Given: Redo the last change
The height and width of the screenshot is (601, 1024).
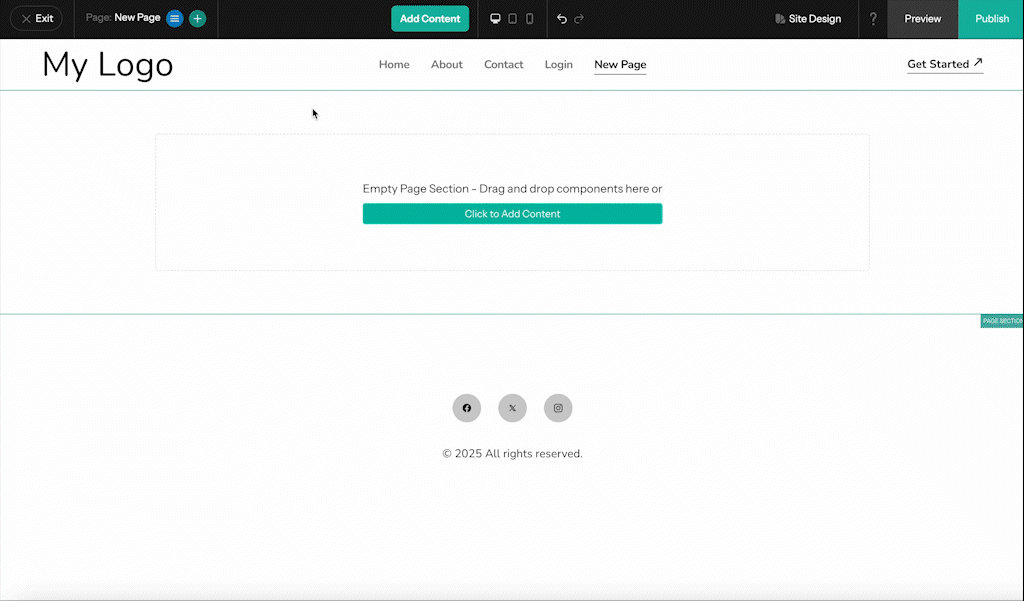Looking at the screenshot, I should click(580, 18).
